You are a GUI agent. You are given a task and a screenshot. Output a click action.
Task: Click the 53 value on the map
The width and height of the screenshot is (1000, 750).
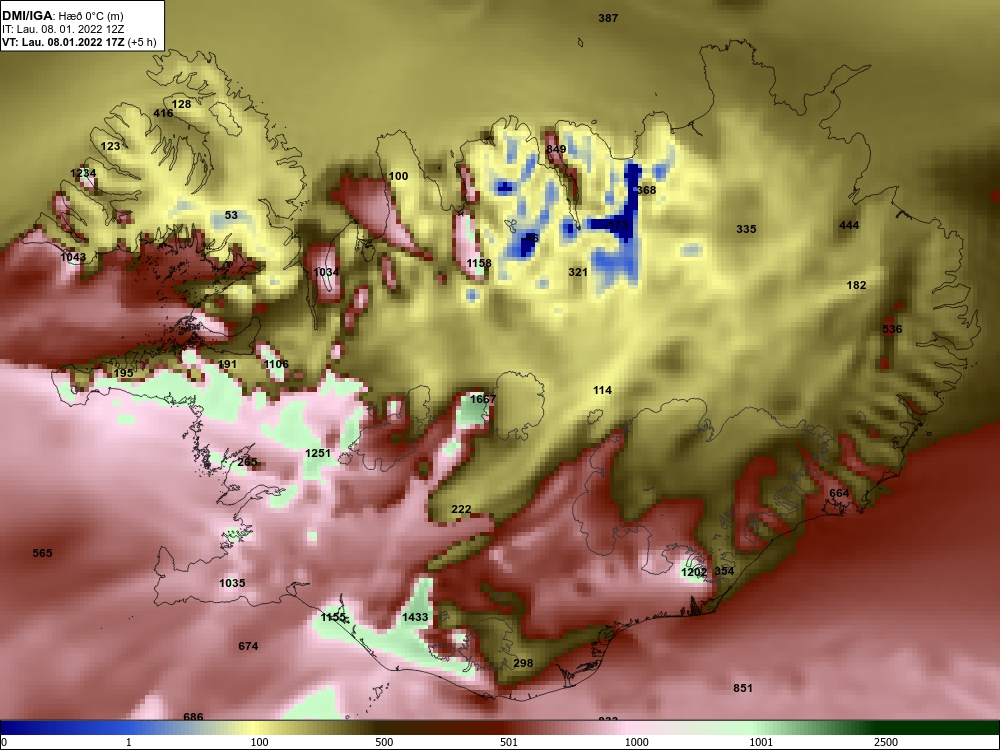pyautogui.click(x=231, y=216)
